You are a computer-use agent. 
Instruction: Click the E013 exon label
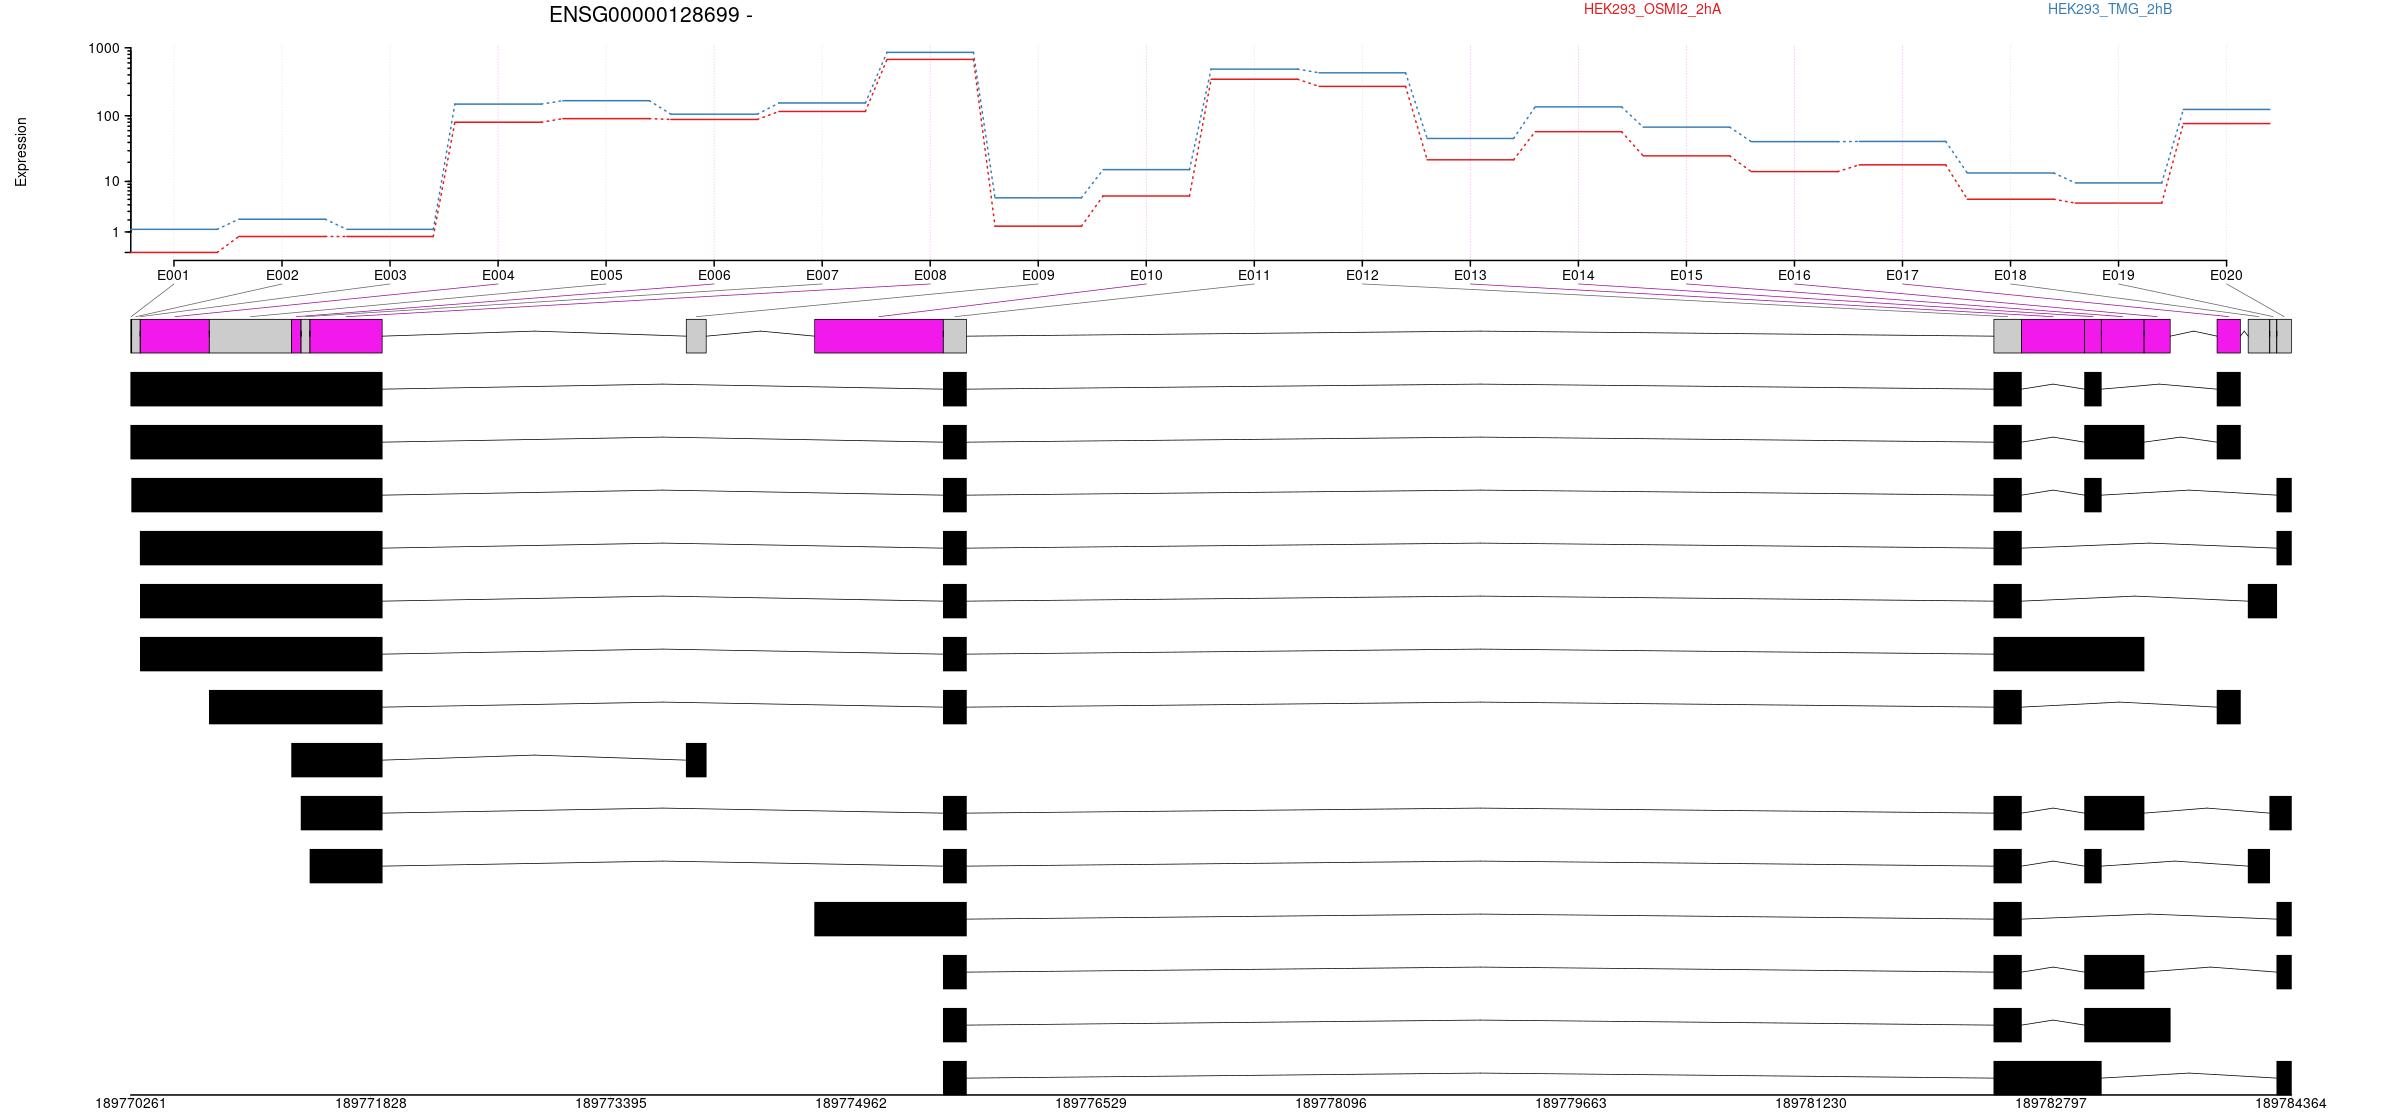coord(1470,275)
